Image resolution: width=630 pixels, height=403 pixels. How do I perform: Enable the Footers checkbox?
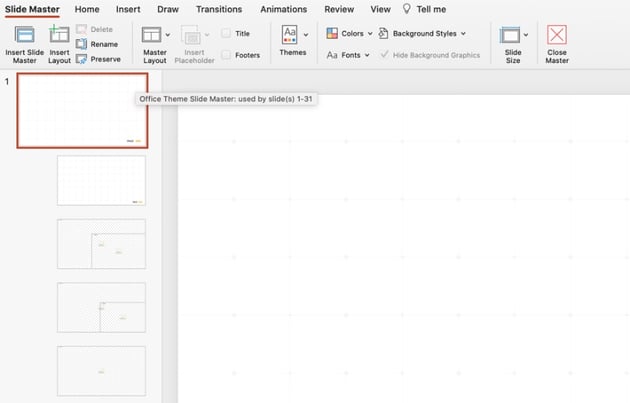click(226, 55)
